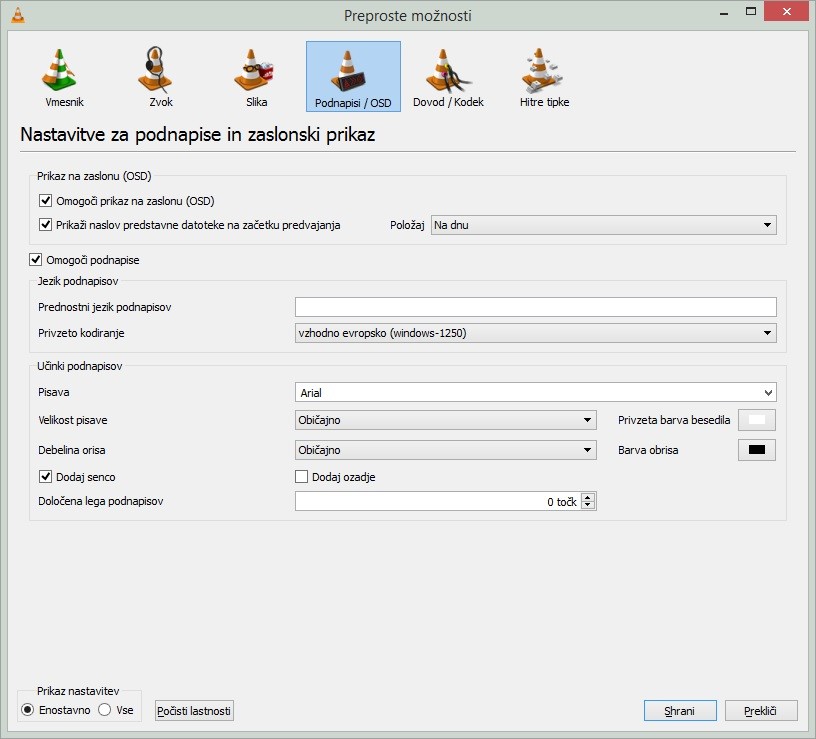Toggle Omogoči prikaz na zaslonu (OSD) checkbox
The width and height of the screenshot is (816, 739).
pos(46,201)
